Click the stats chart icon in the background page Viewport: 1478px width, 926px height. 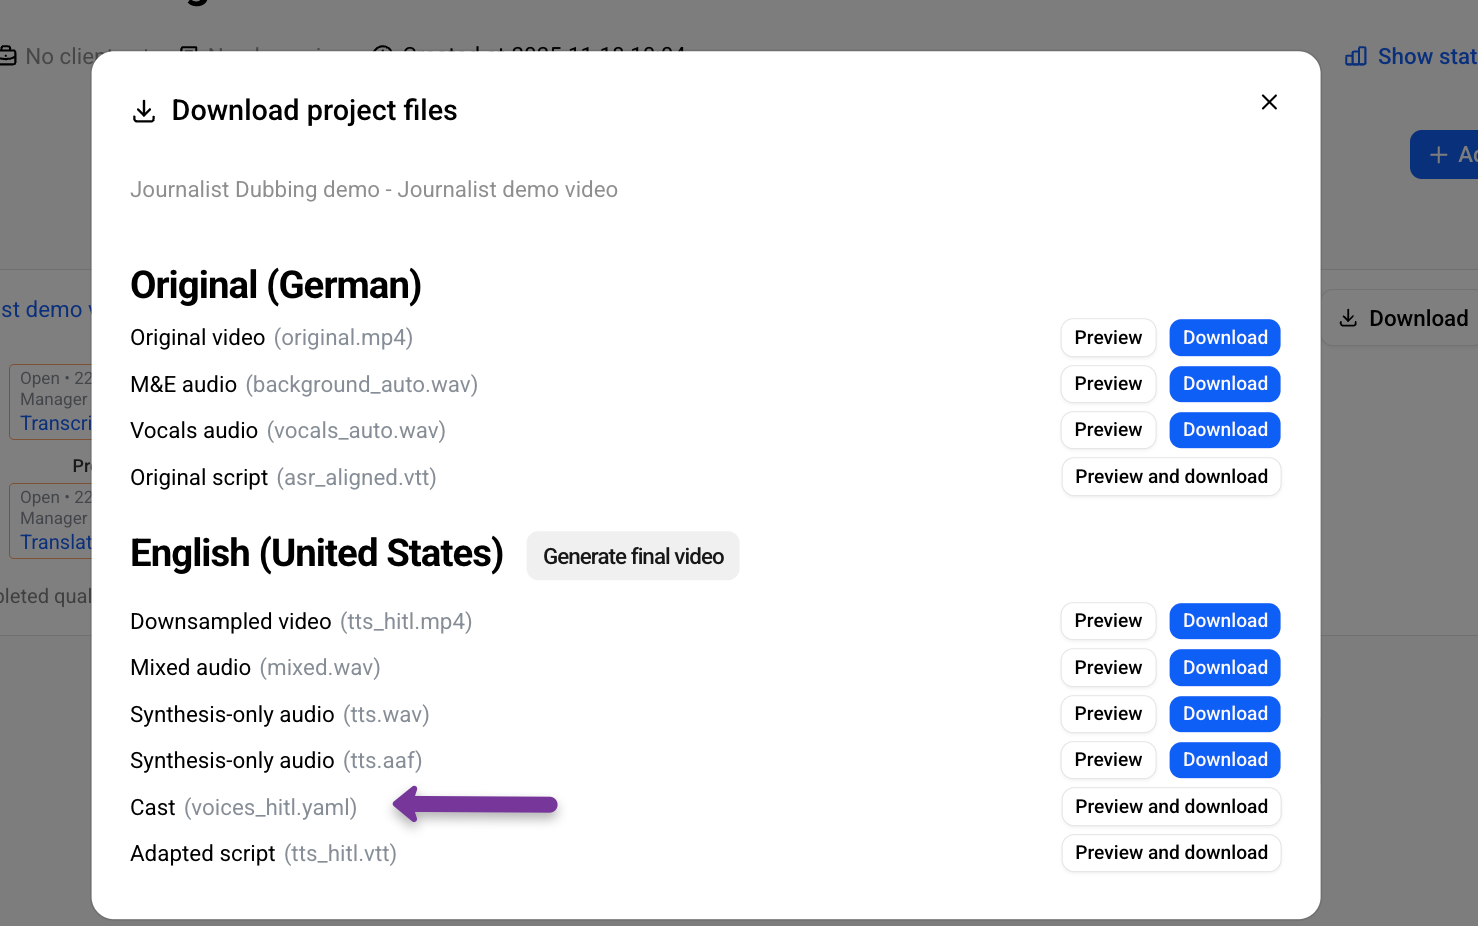pyautogui.click(x=1356, y=57)
